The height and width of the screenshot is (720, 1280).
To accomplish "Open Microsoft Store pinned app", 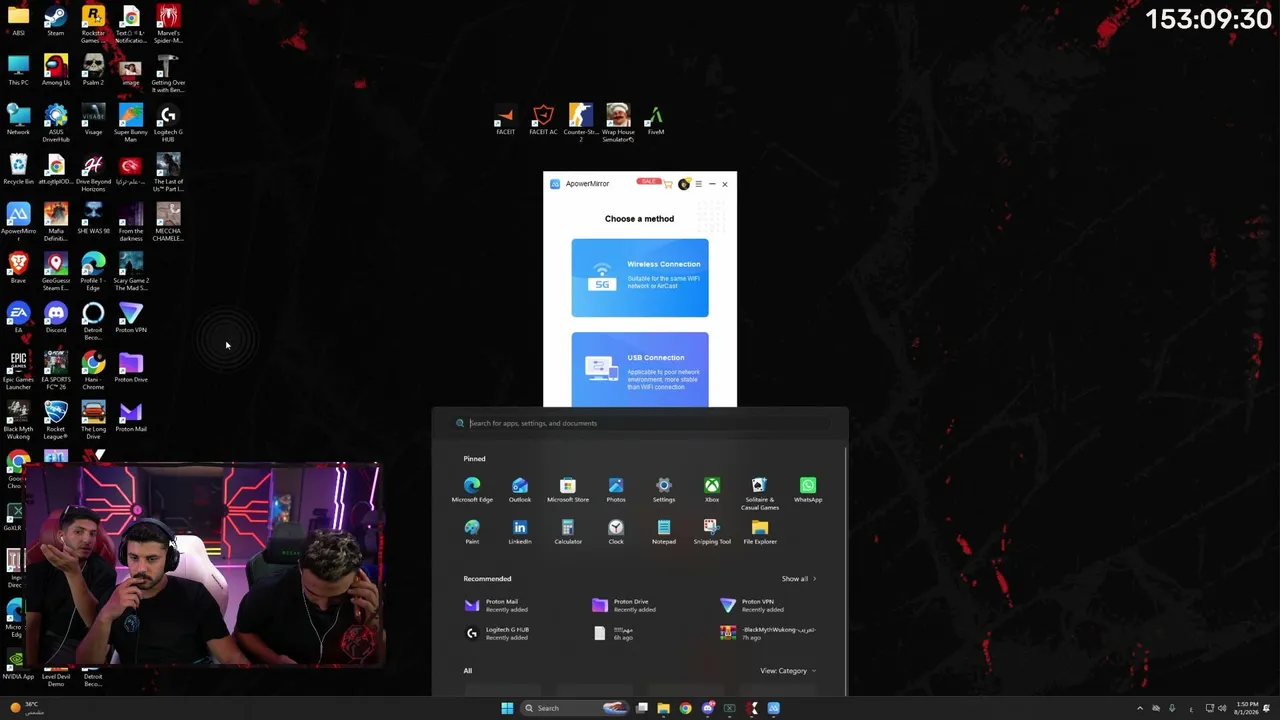I will (x=568, y=490).
